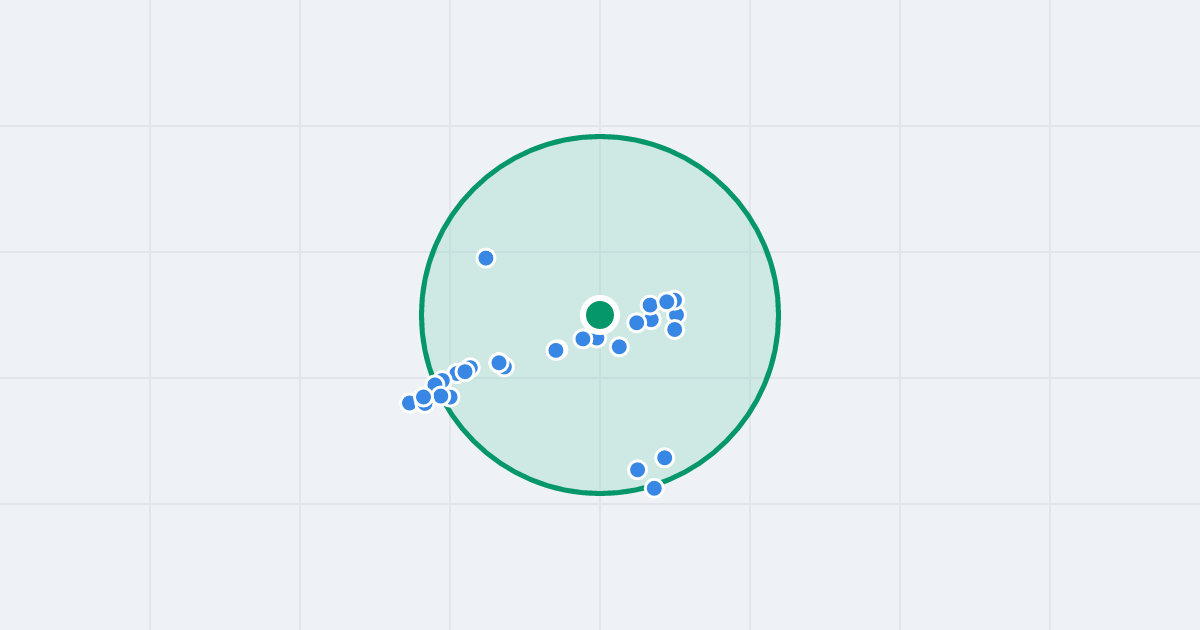This screenshot has width=1200, height=630.
Task: Select the blue marker just below-right of the green center
Action: (619, 347)
